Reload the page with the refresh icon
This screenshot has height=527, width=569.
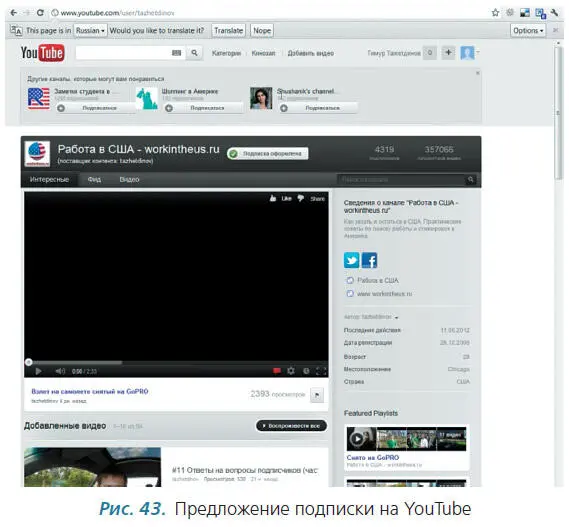coord(40,13)
